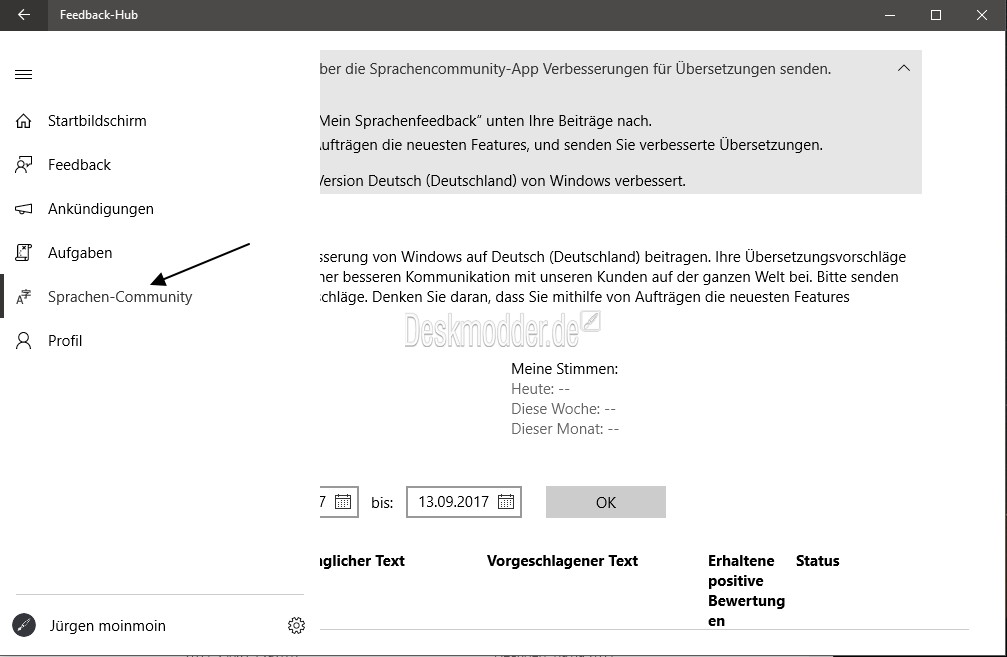
Task: Maximize the Feedback-Hub window
Action: [936, 15]
